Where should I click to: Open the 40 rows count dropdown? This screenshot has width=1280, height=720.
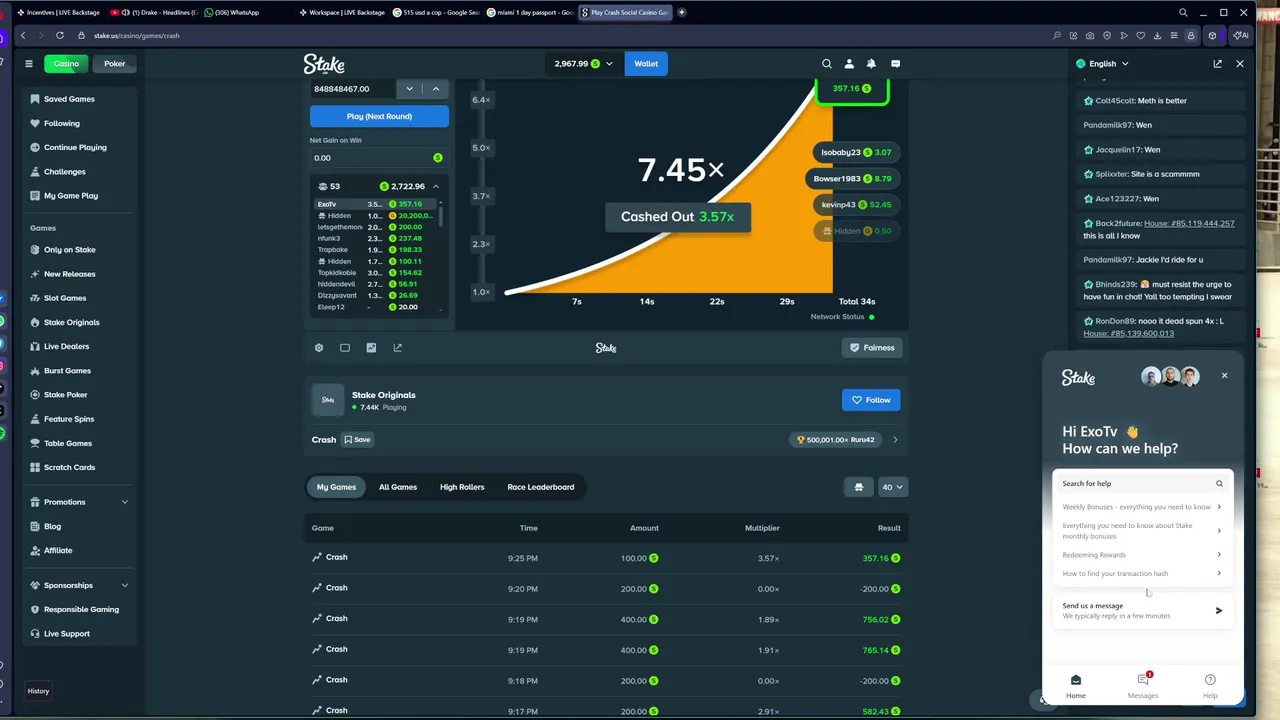coord(892,488)
